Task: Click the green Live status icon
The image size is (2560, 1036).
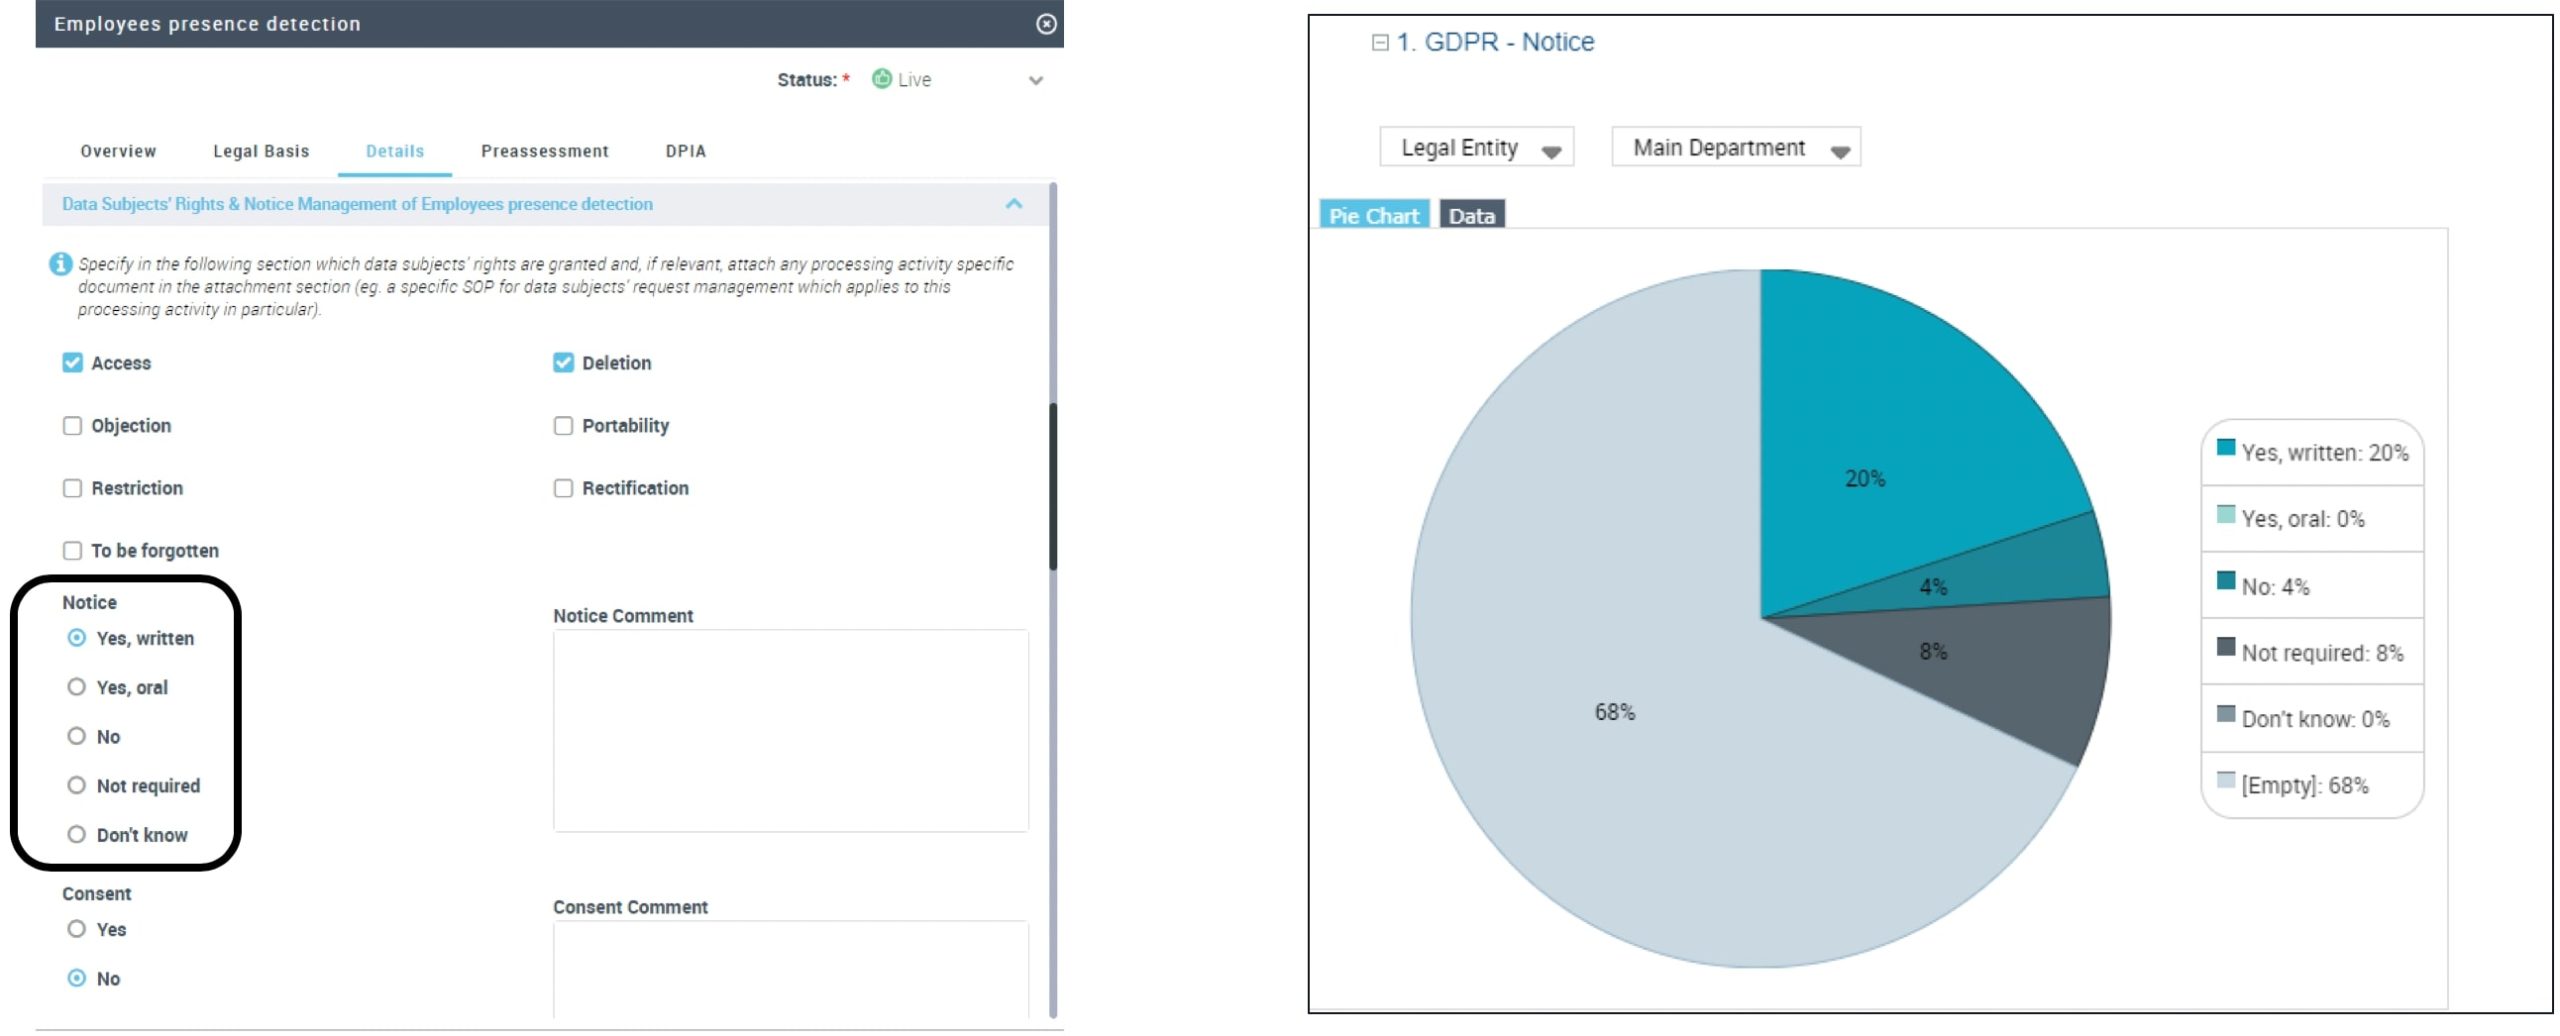Action: [881, 79]
